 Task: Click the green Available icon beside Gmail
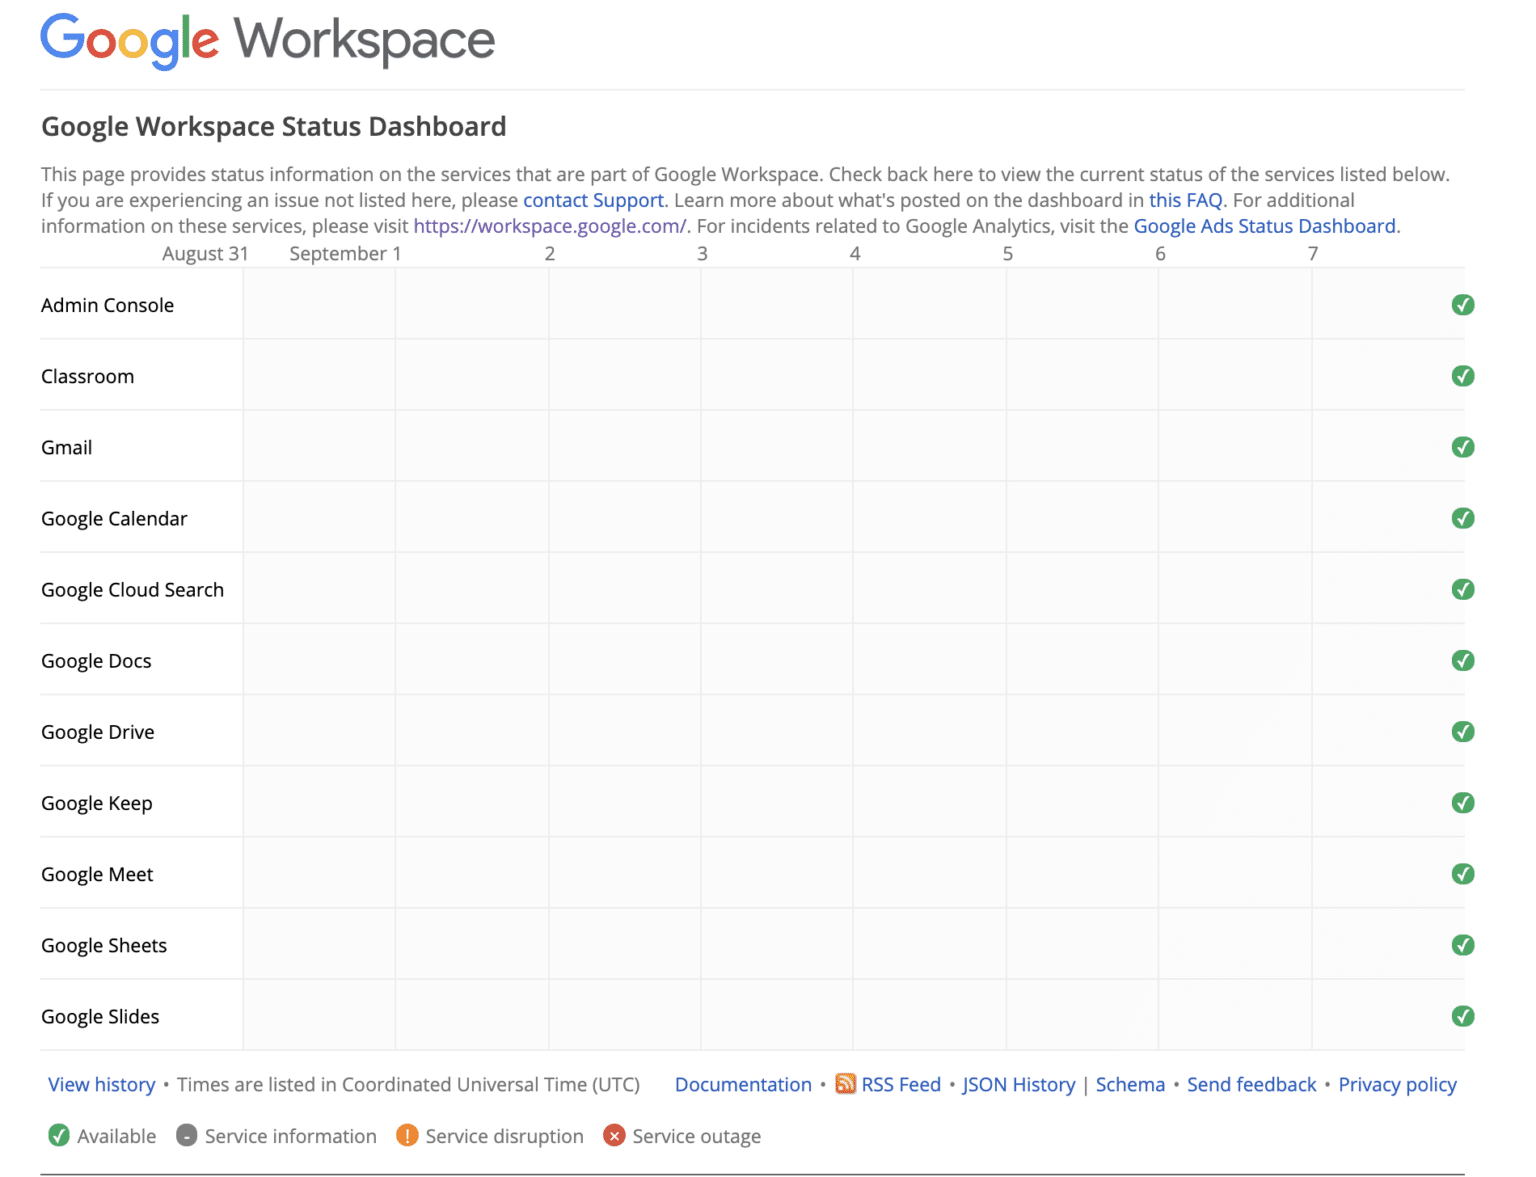click(1463, 447)
